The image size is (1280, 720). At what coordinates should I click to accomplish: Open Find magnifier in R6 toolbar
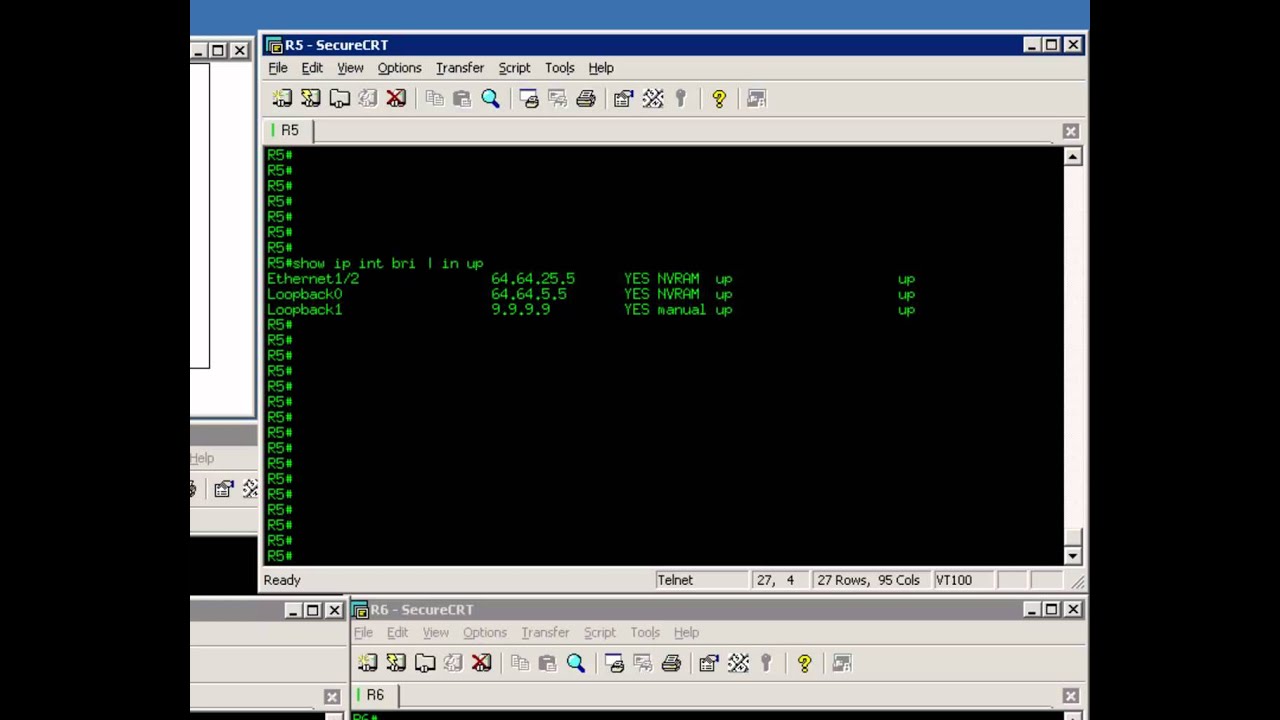coord(575,663)
